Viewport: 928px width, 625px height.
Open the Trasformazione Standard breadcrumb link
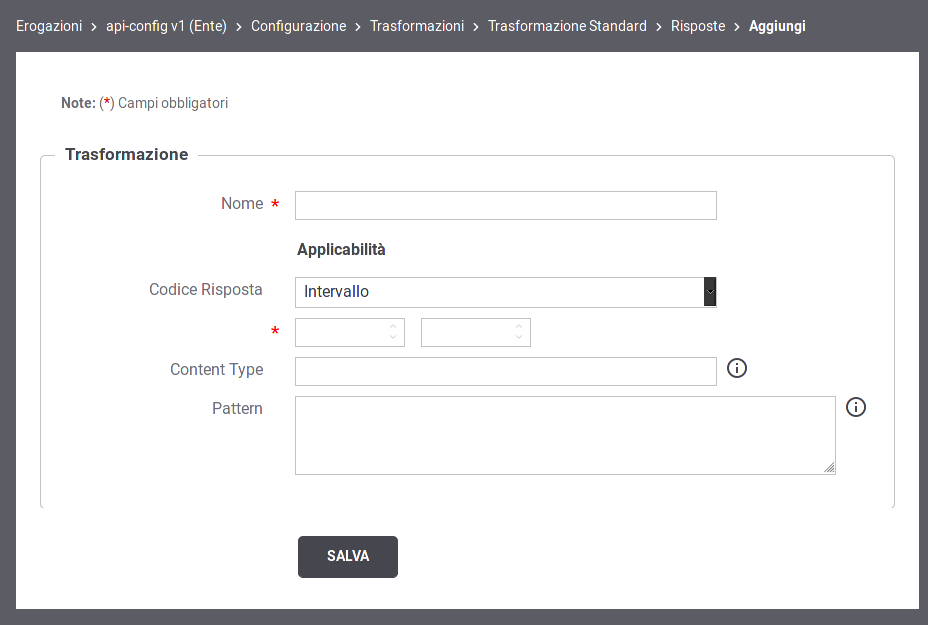pyautogui.click(x=567, y=26)
